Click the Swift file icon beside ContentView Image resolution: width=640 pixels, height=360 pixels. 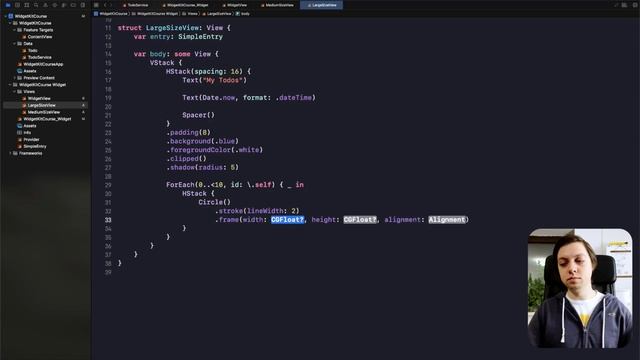coord(24,37)
